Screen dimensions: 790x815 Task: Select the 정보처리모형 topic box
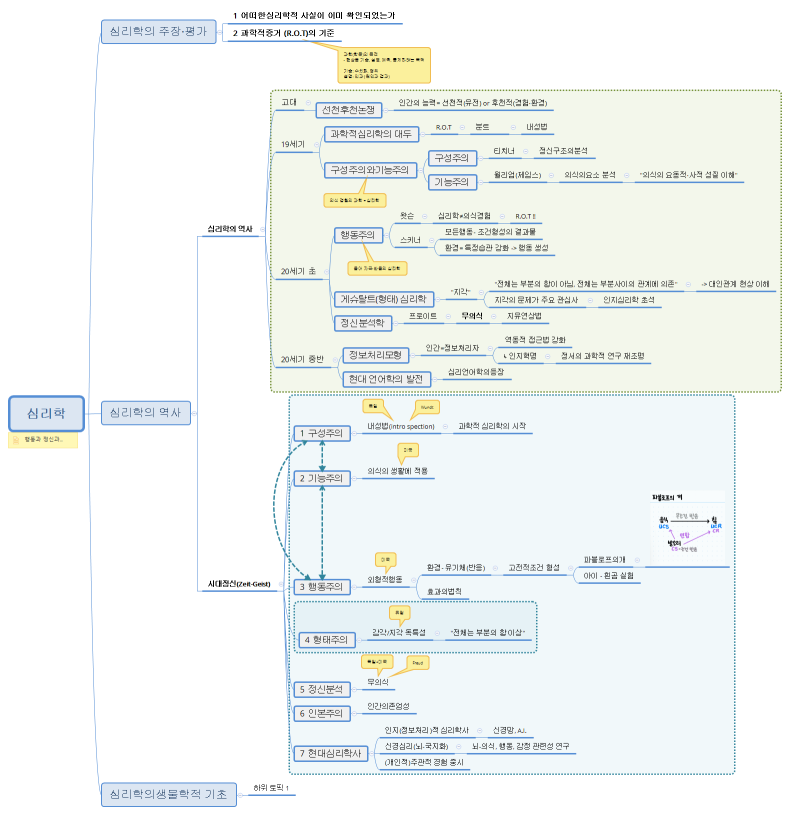point(374,355)
